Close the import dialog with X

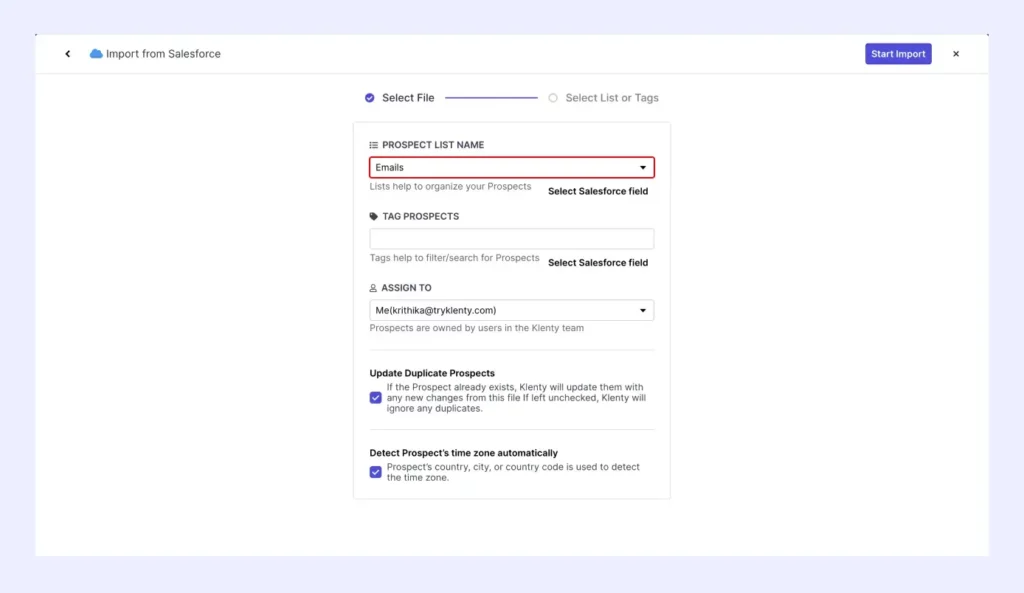coord(955,54)
